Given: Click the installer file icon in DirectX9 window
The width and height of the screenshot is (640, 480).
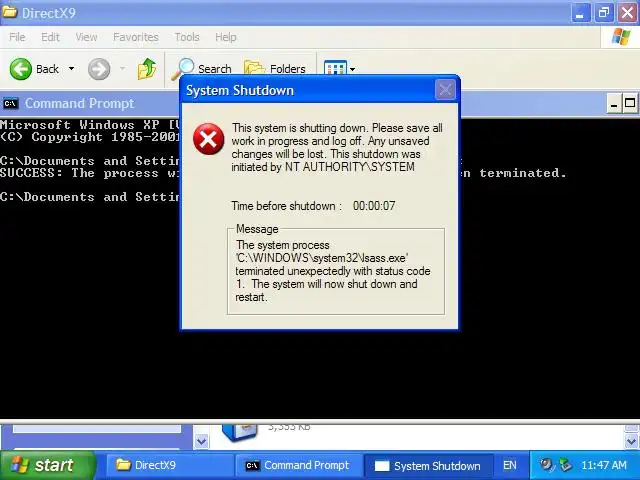Looking at the screenshot, I should point(240,433).
